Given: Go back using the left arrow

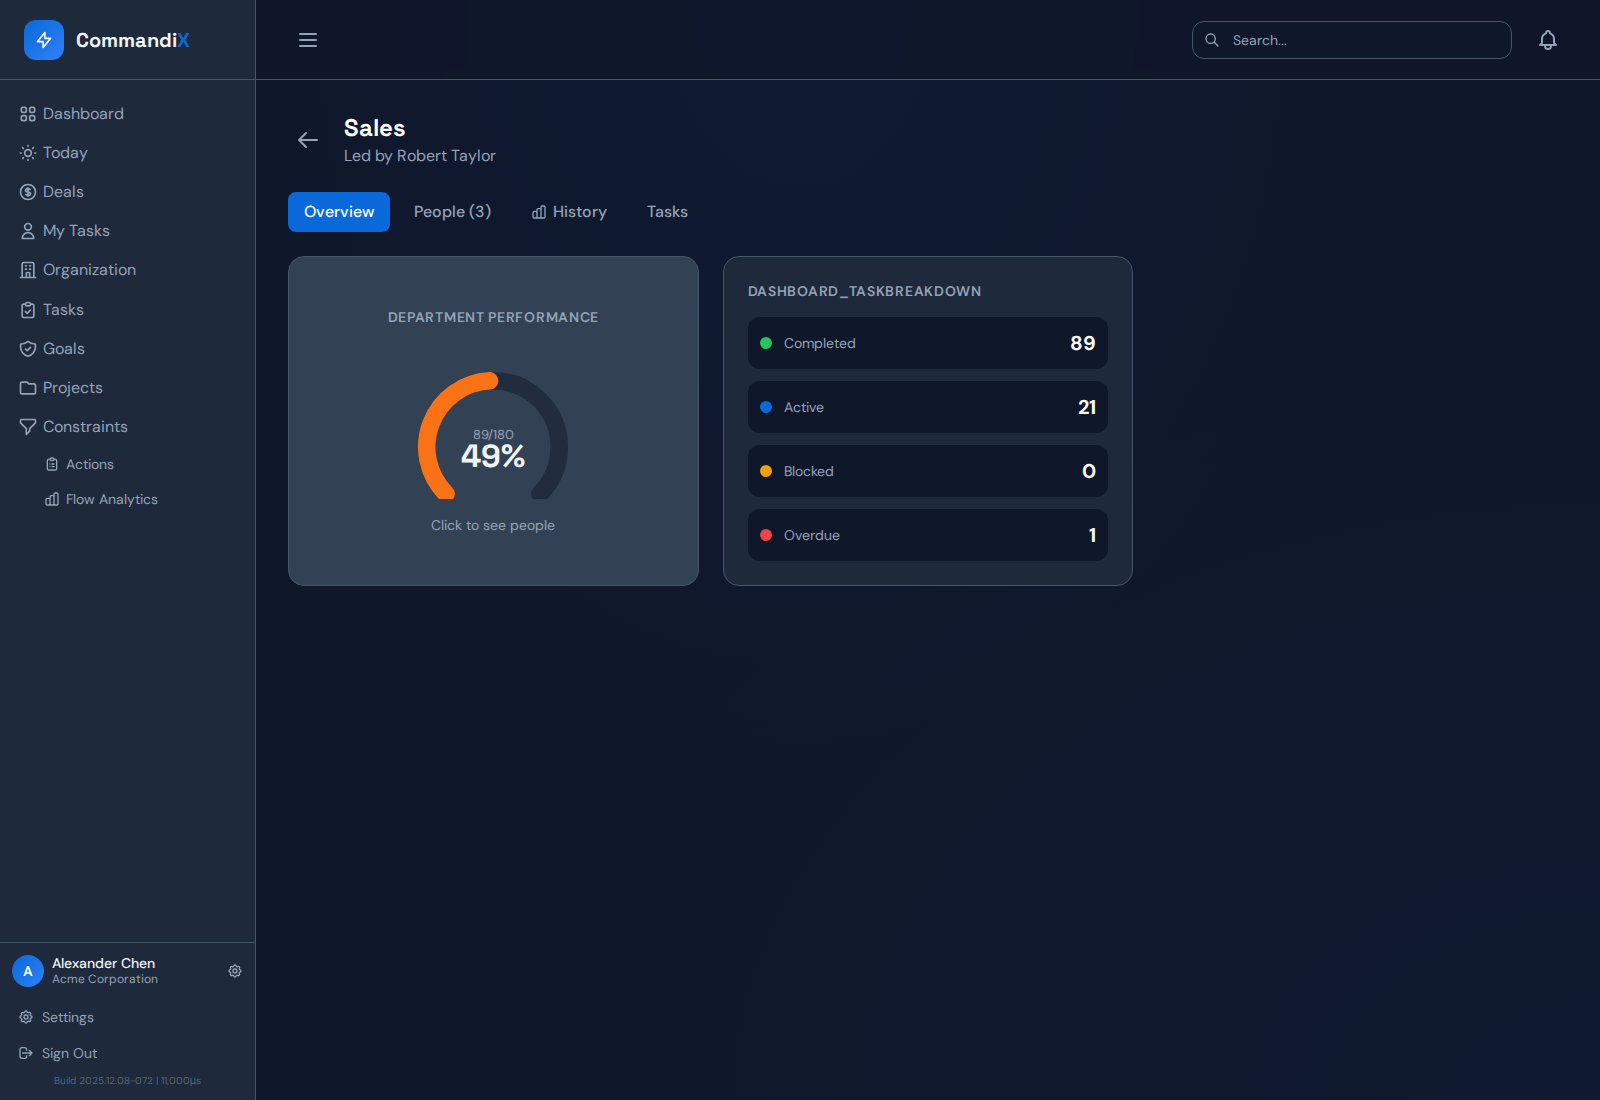Looking at the screenshot, I should tap(308, 140).
